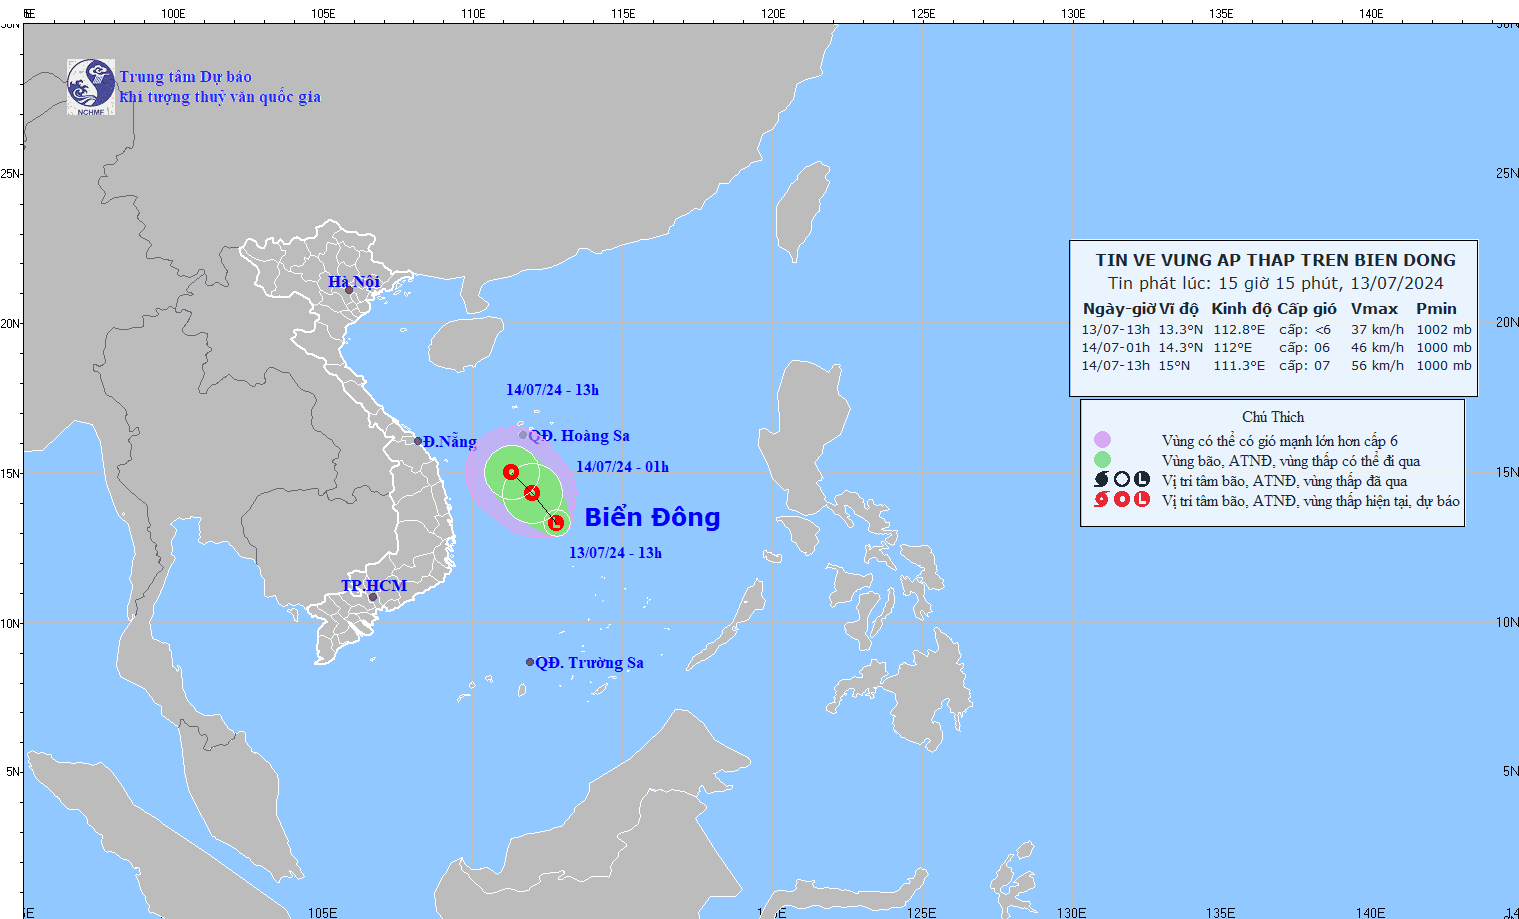
Task: Click the red typhoon symbol in the legend
Action: tap(1102, 500)
